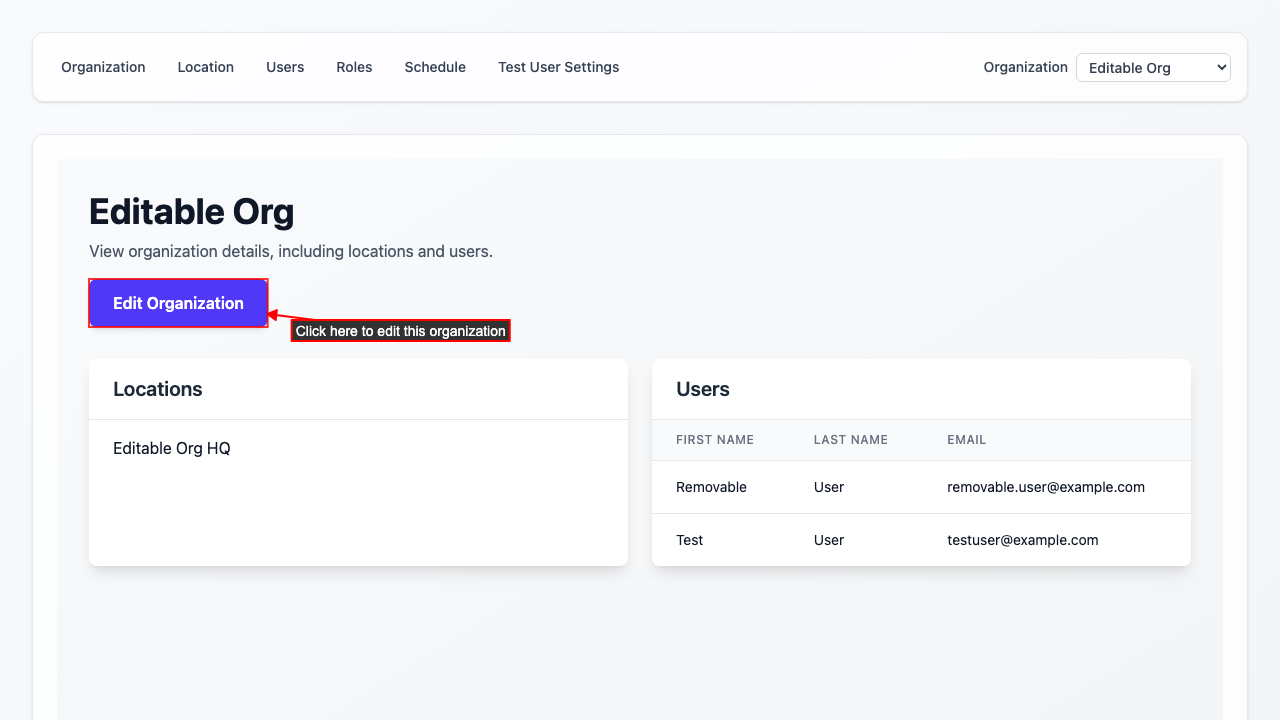Viewport: 1280px width, 720px height.
Task: Click the Edit Organization button
Action: (178, 303)
